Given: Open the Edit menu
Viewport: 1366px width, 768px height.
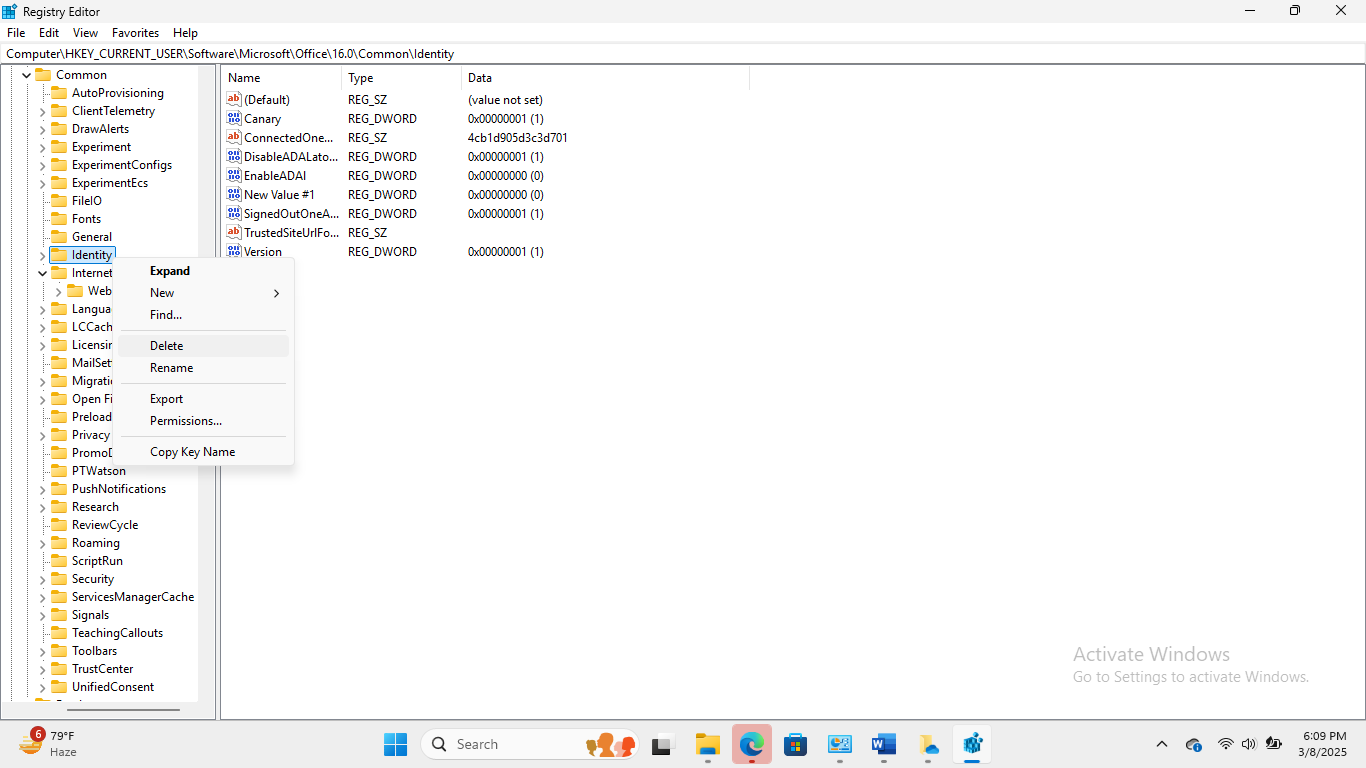Looking at the screenshot, I should (x=49, y=33).
